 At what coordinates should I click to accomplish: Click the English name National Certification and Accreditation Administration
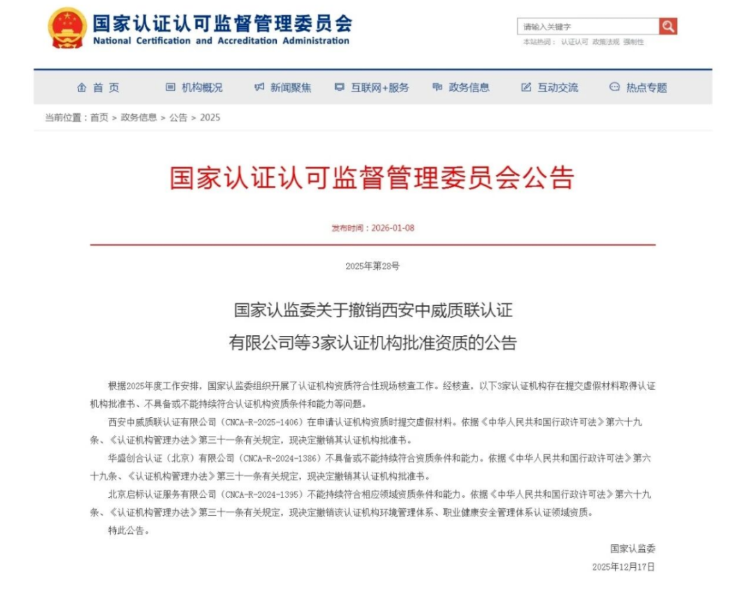click(221, 41)
